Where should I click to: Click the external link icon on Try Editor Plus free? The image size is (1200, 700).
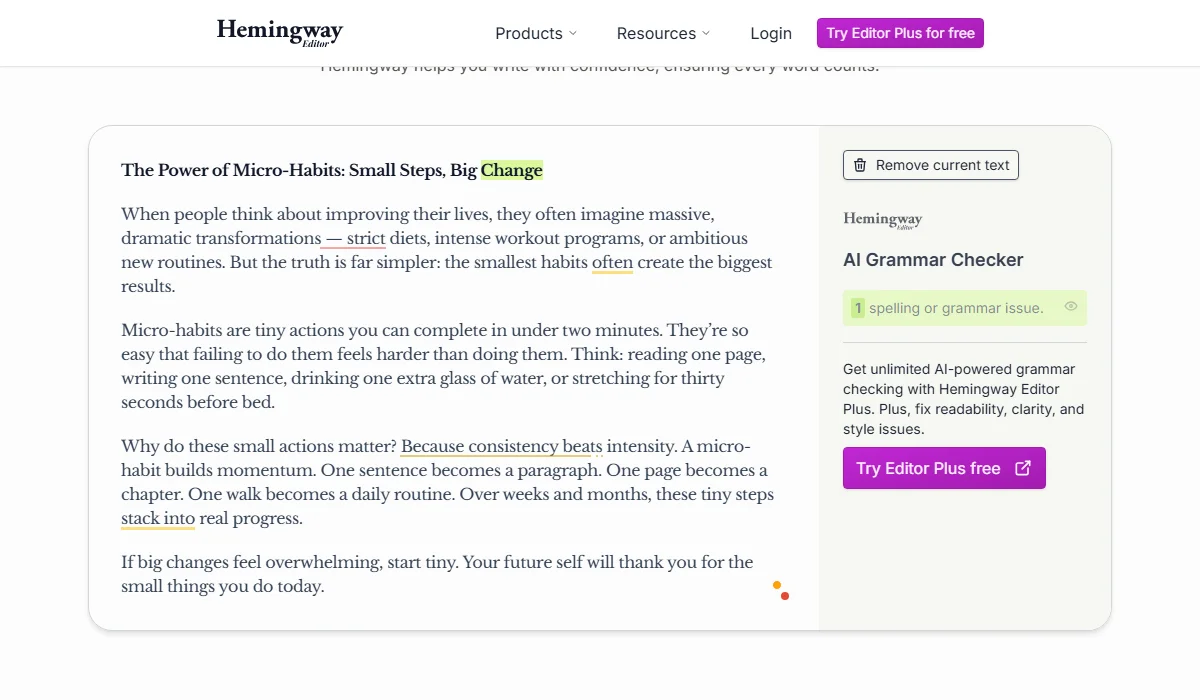pyautogui.click(x=1022, y=467)
